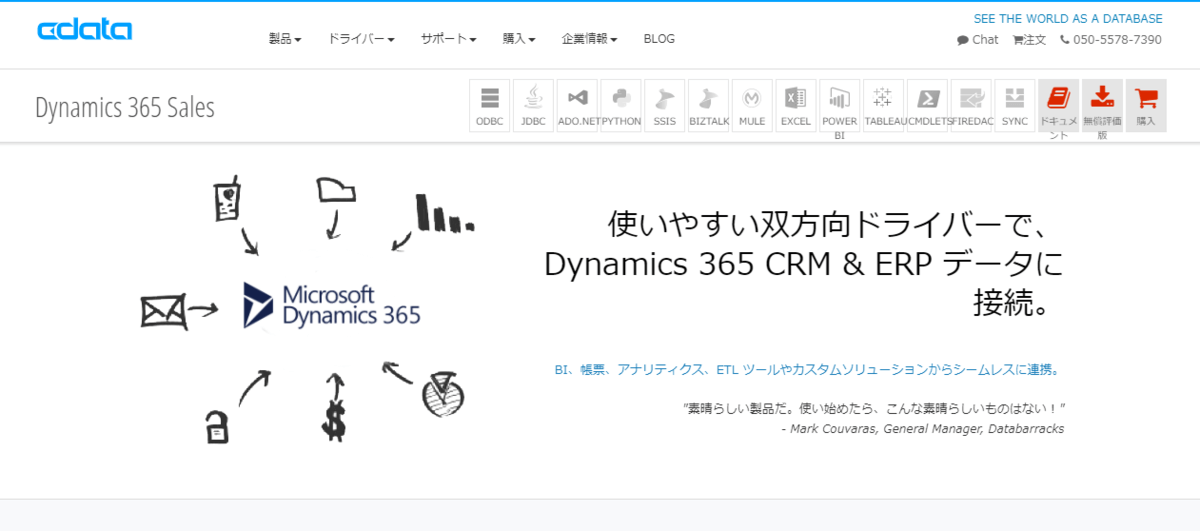This screenshot has height=531, width=1200.
Task: Click the blue BI、帳票、アナリティクス text line
Action: [807, 369]
